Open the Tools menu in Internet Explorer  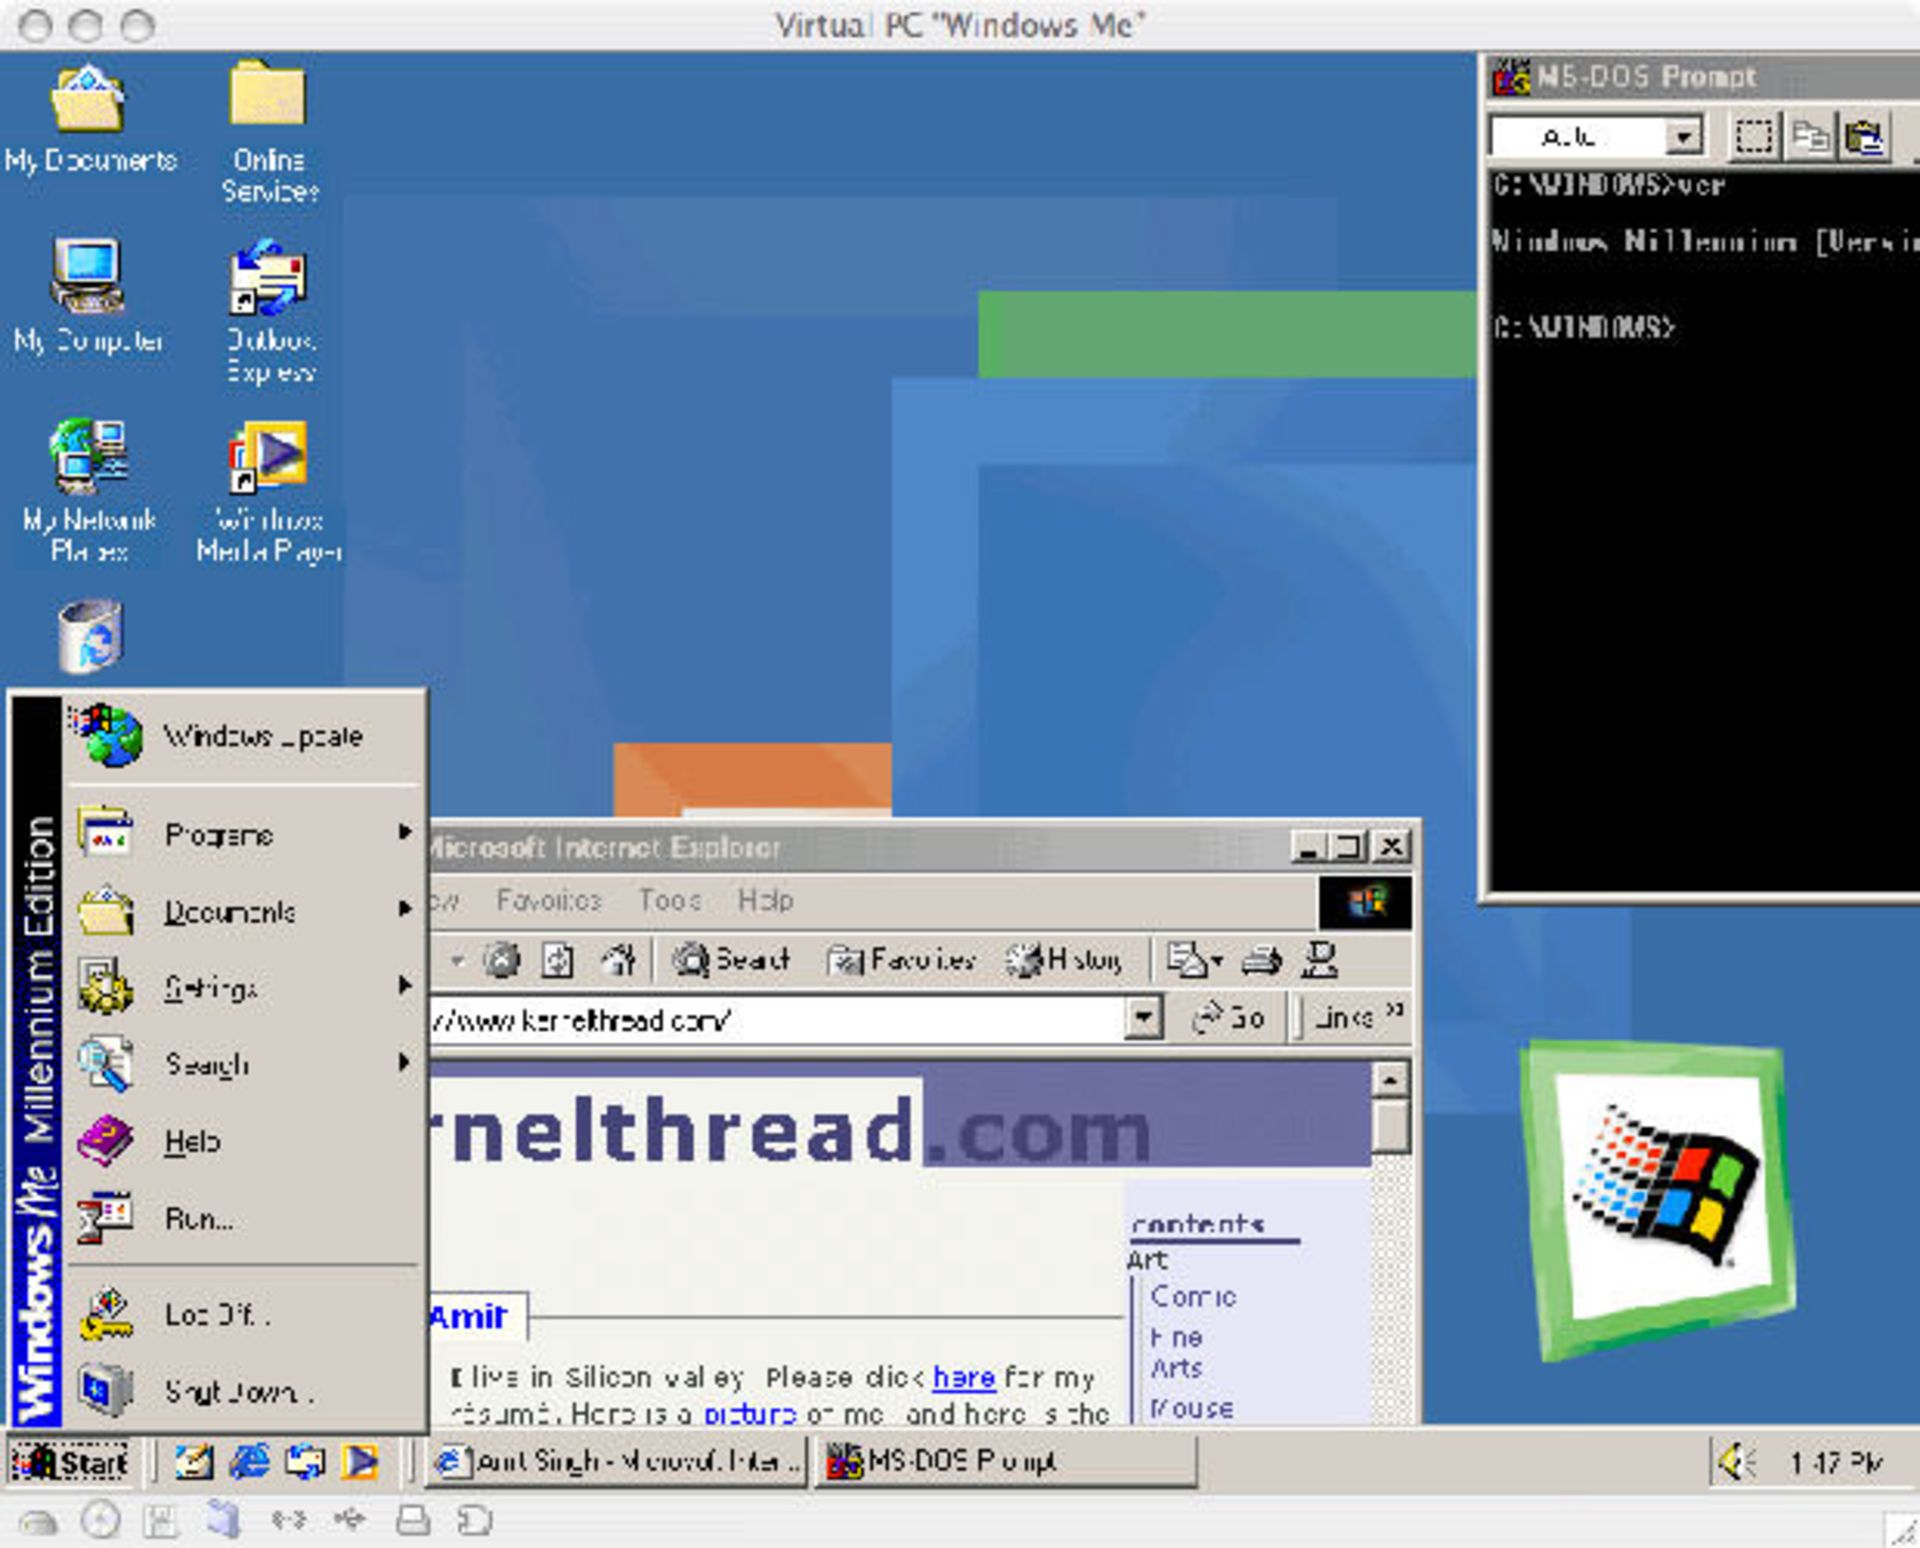(x=669, y=900)
